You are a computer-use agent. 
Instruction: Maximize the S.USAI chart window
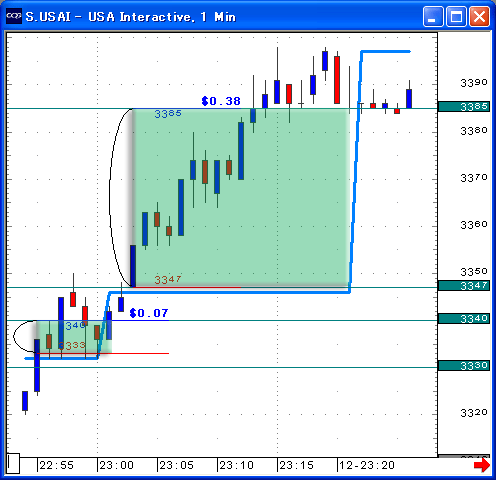point(456,16)
